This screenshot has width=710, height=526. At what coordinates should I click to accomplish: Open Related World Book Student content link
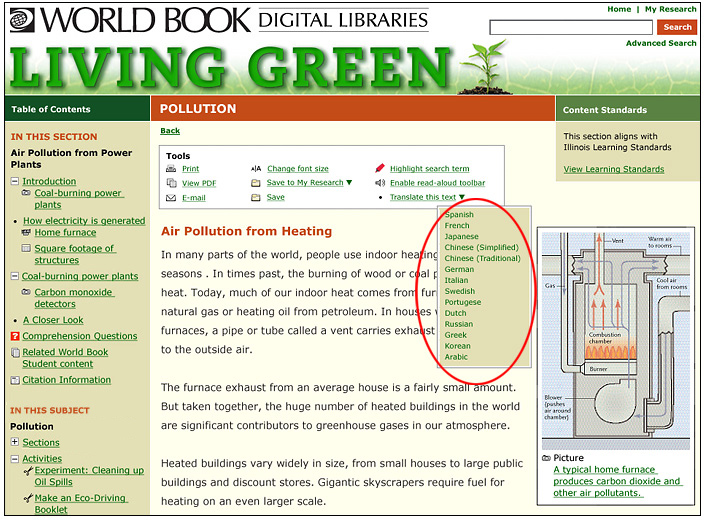(x=65, y=358)
